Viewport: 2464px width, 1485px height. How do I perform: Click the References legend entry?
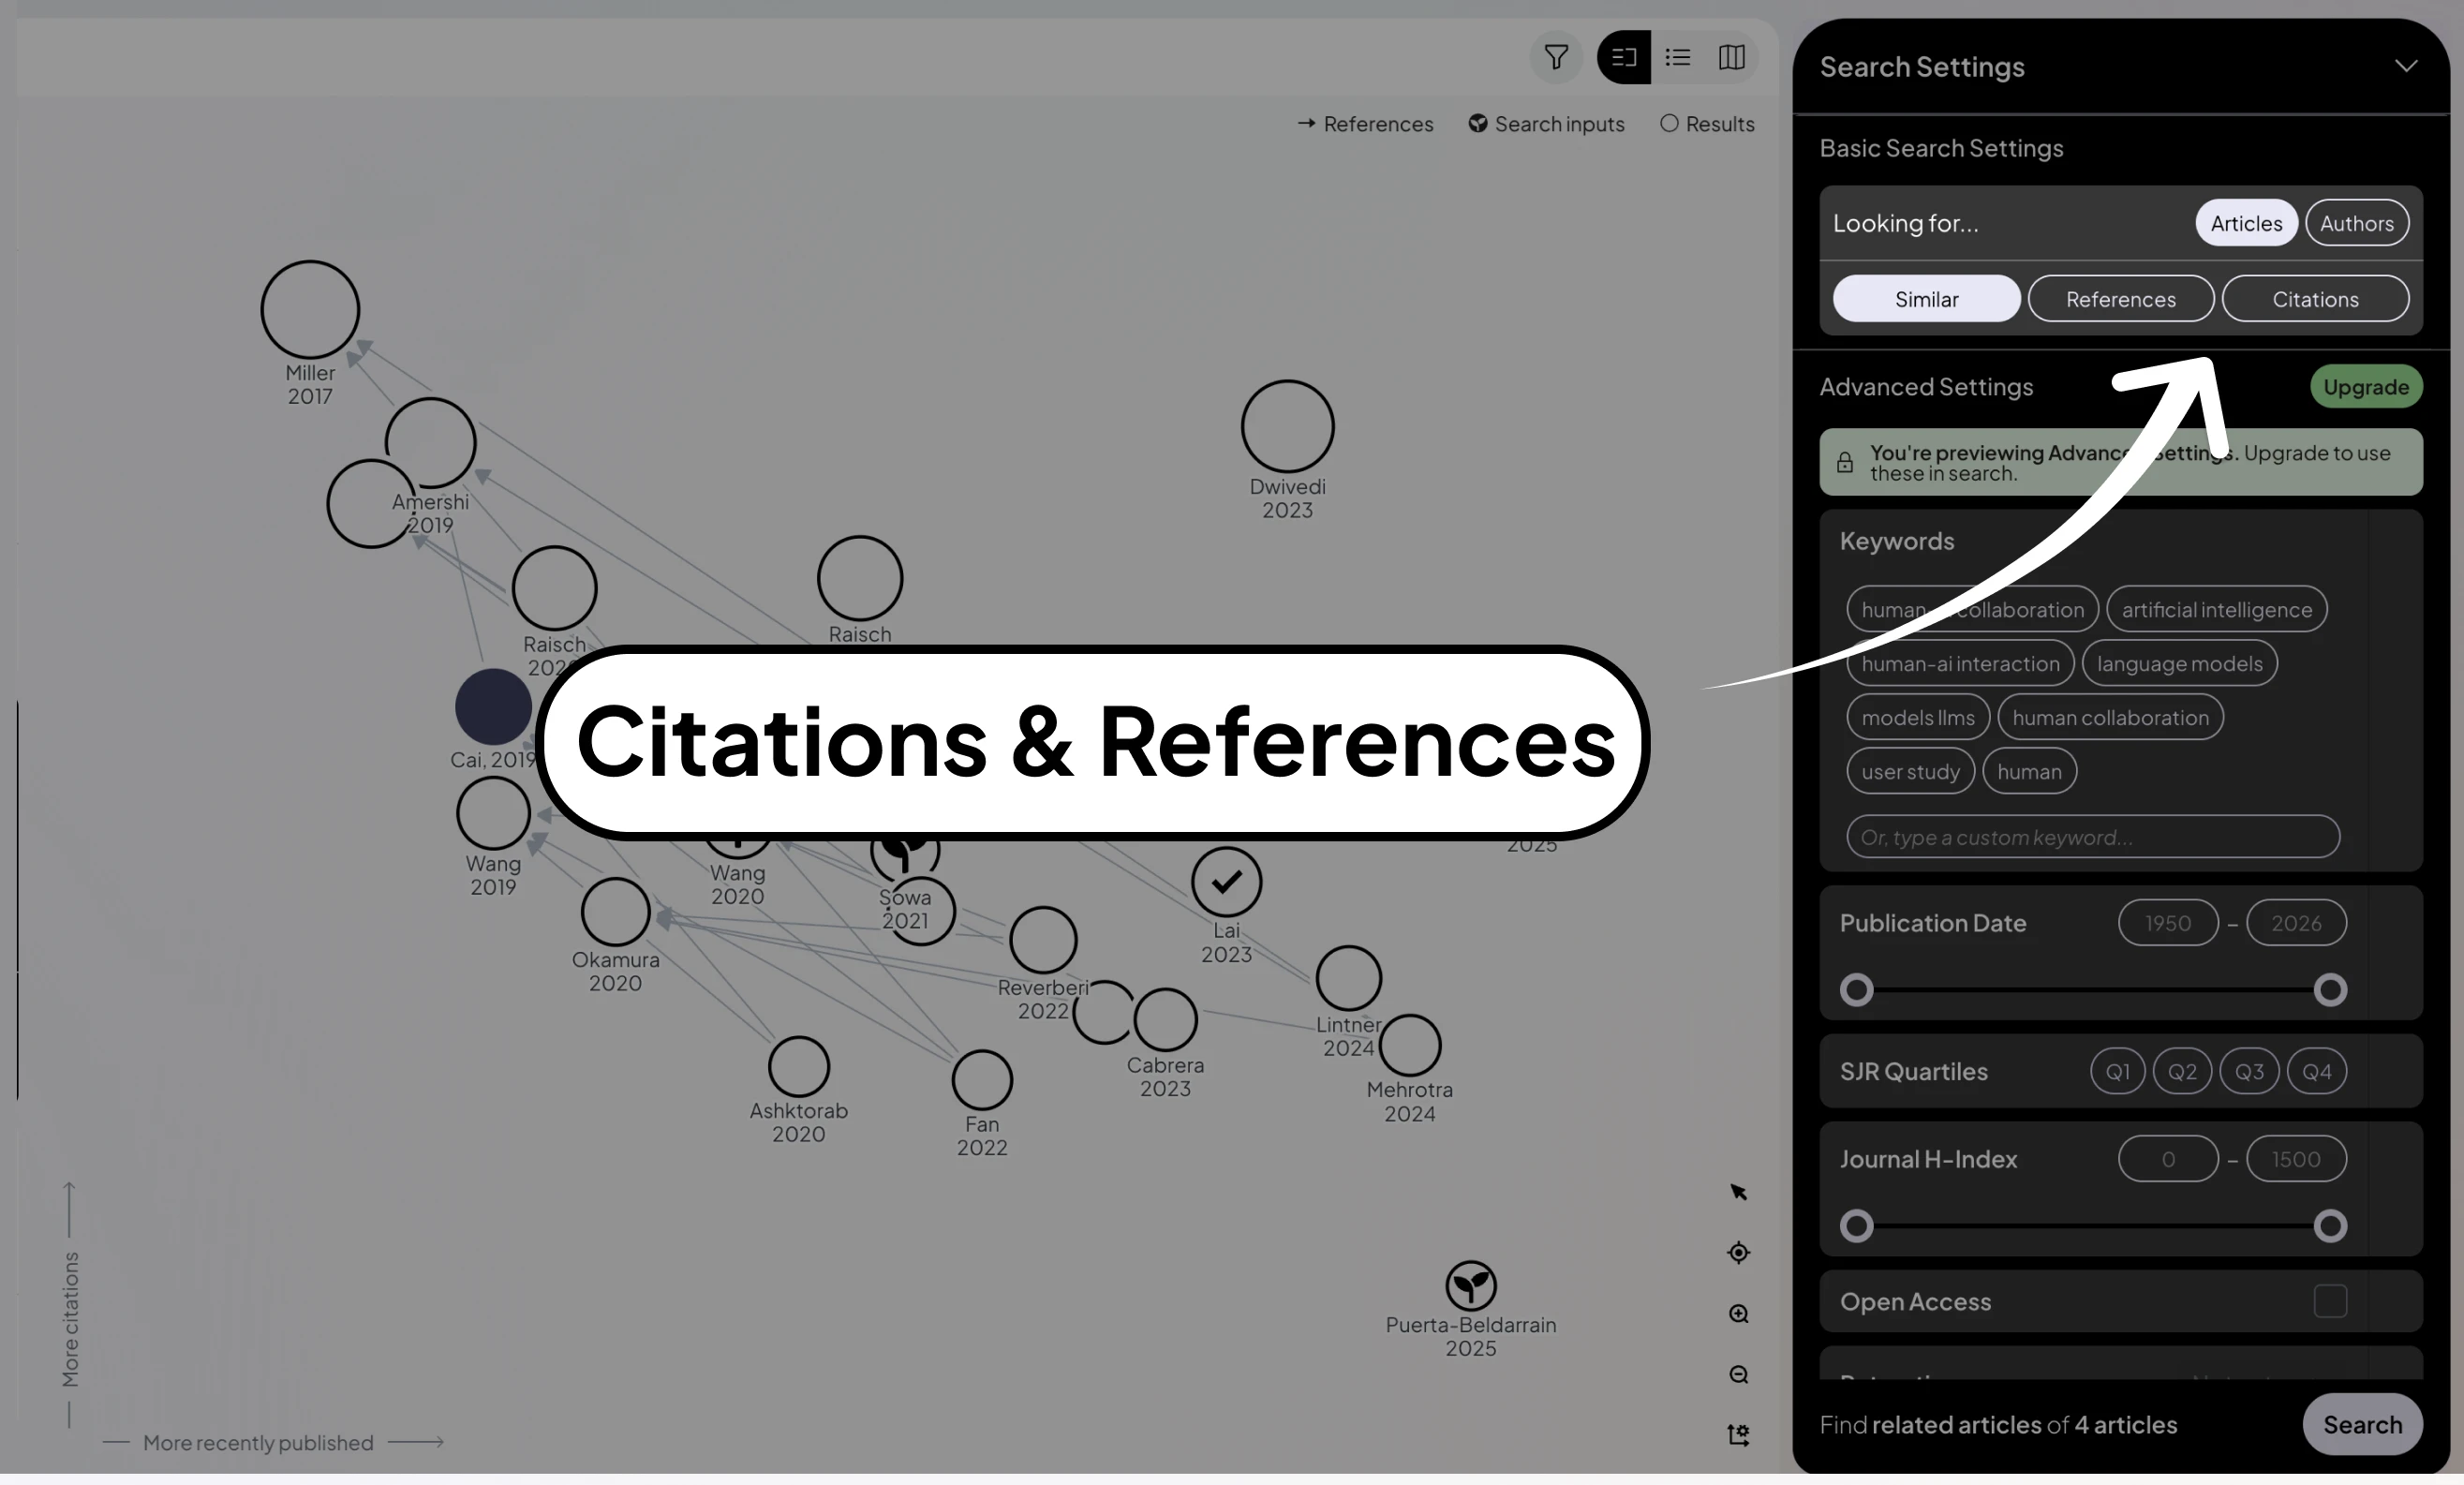click(1365, 124)
